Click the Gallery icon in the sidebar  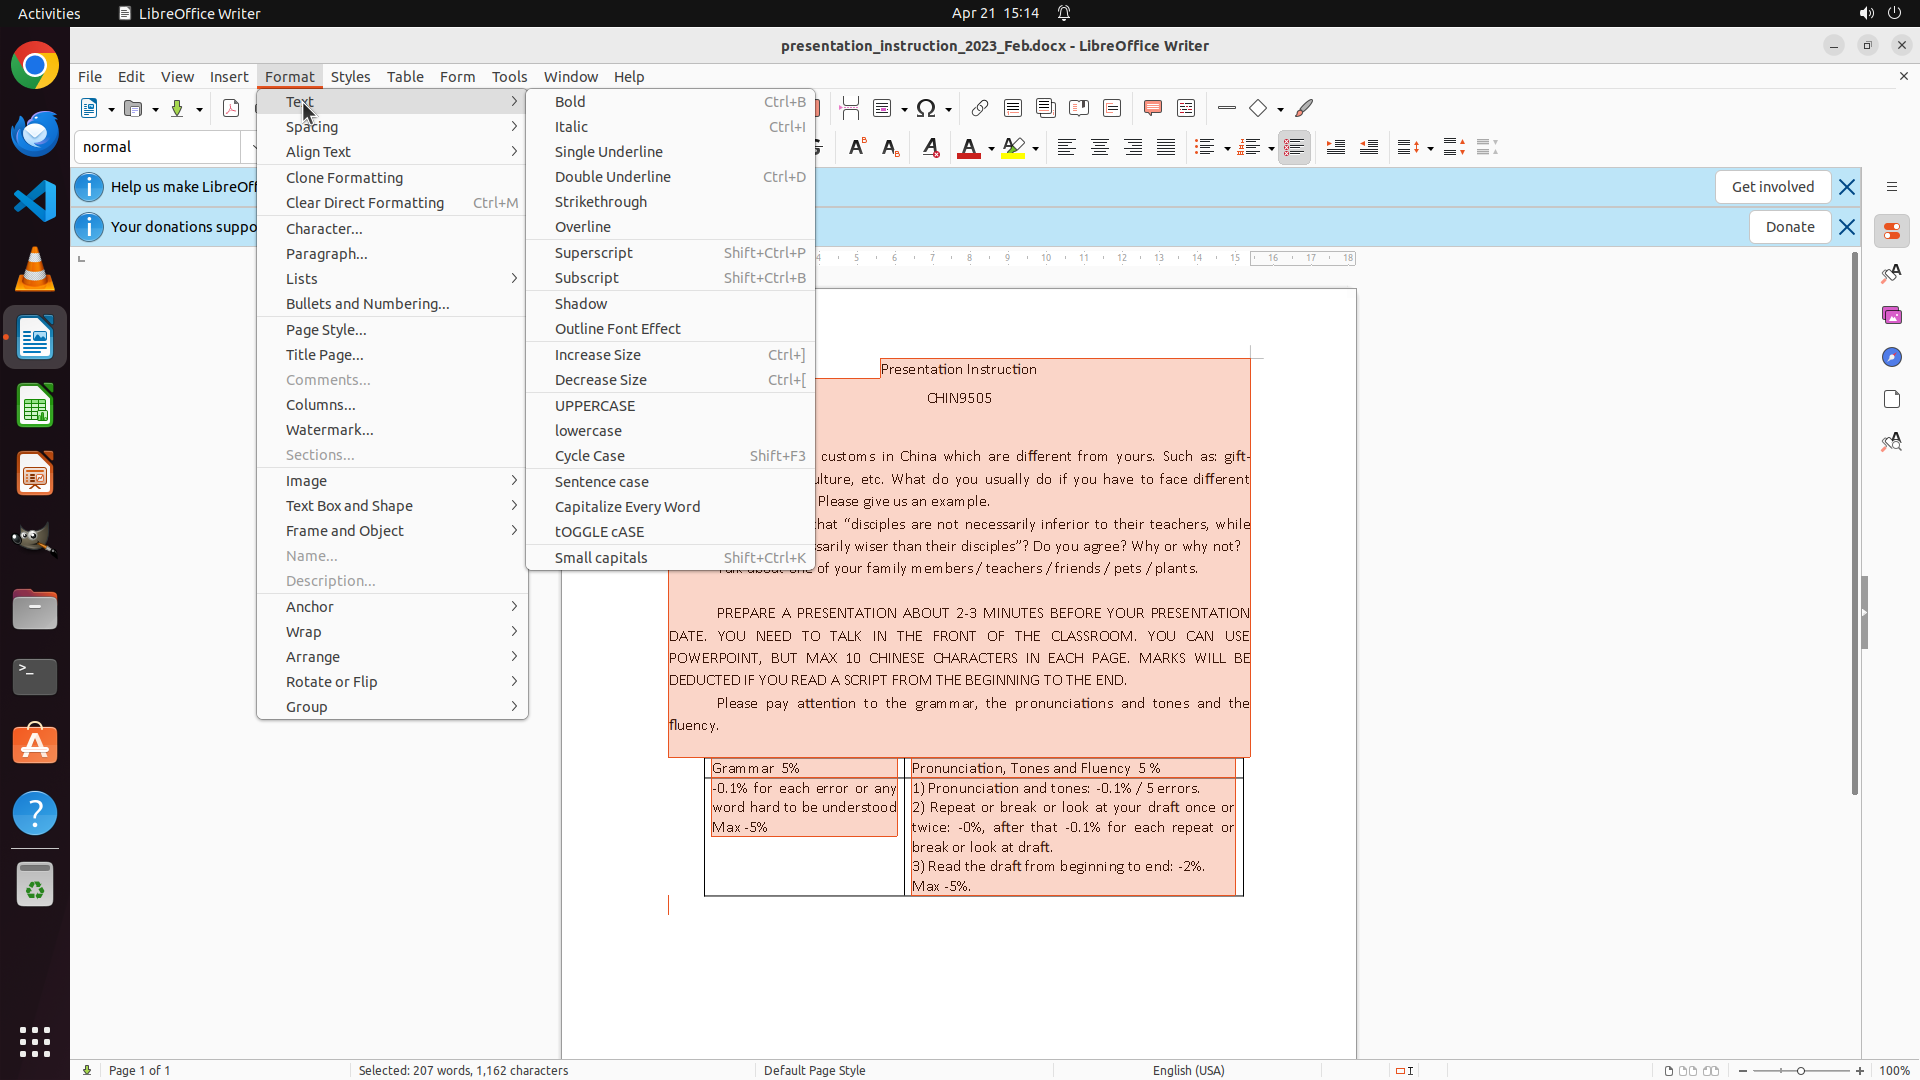[x=1891, y=316]
